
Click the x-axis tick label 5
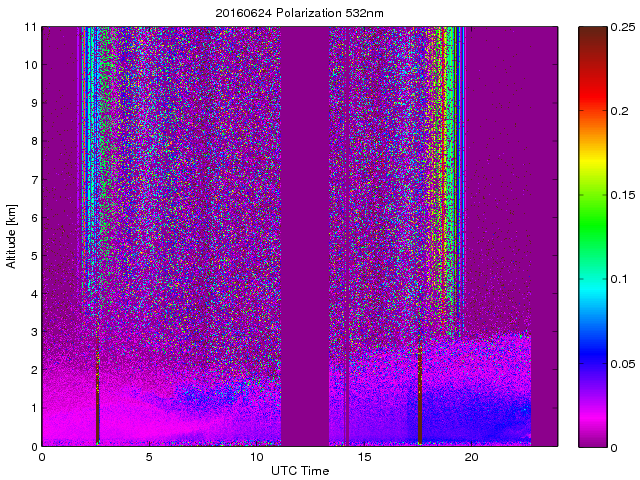149,457
